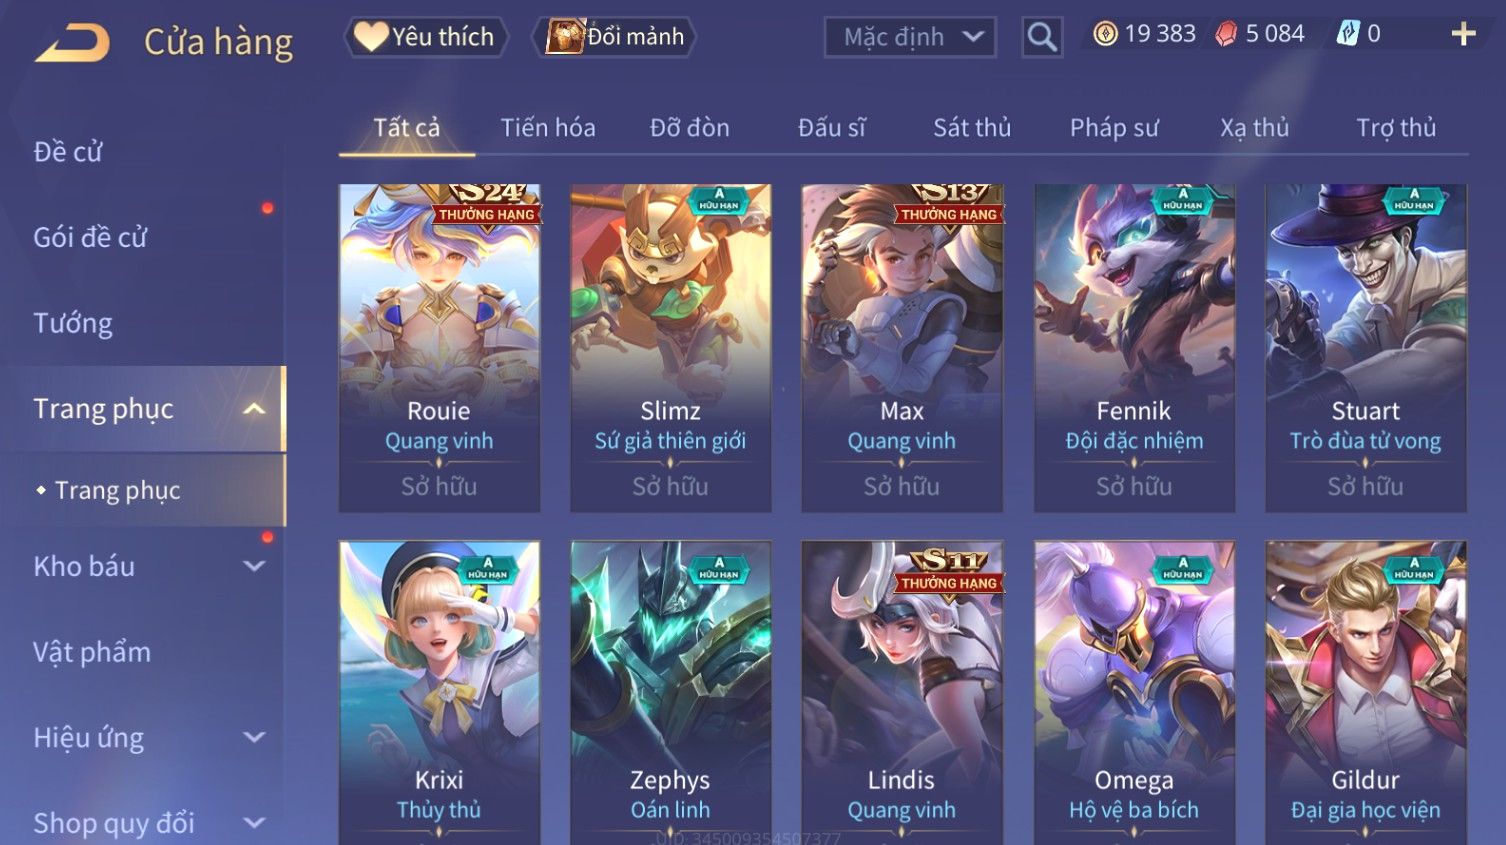Screen dimensions: 1506x845
Task: Select the Tiến hóa tab
Action: 548,128
